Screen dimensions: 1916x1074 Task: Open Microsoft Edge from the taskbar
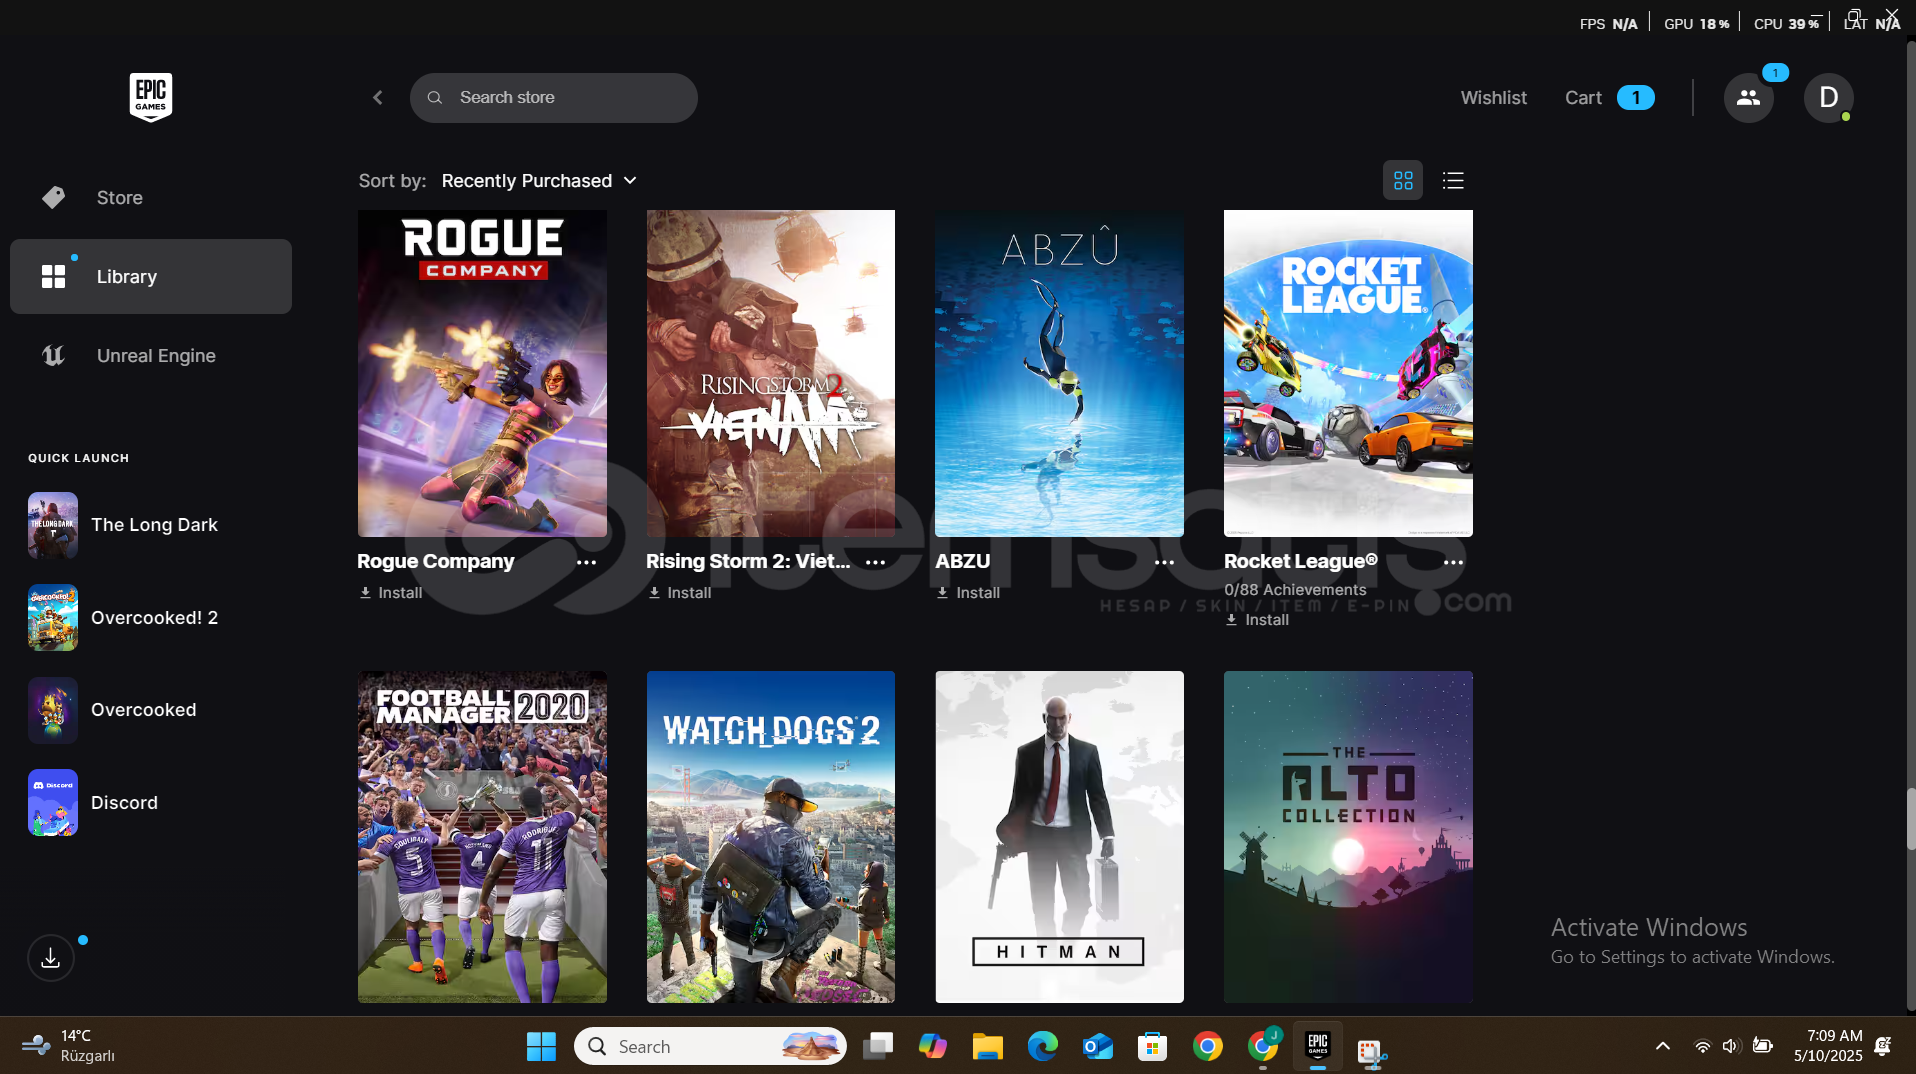click(x=1043, y=1047)
